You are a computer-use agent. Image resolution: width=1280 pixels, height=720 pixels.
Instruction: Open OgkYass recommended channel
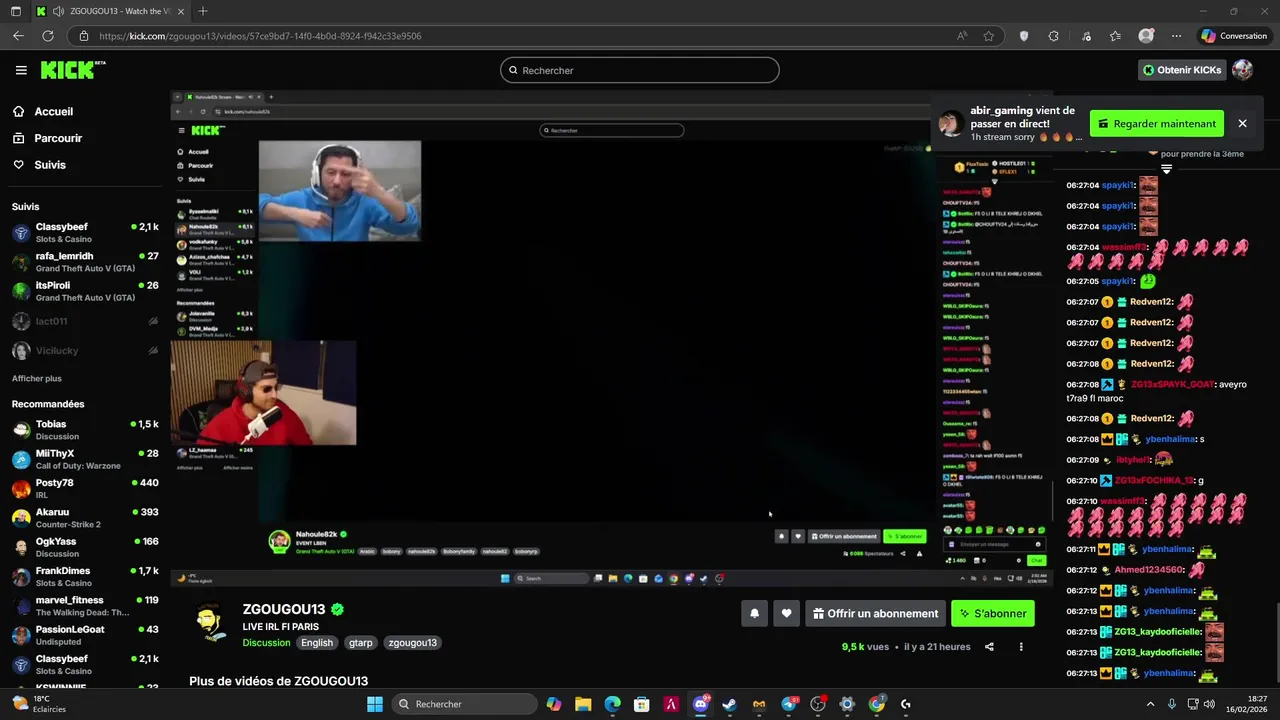coord(84,547)
